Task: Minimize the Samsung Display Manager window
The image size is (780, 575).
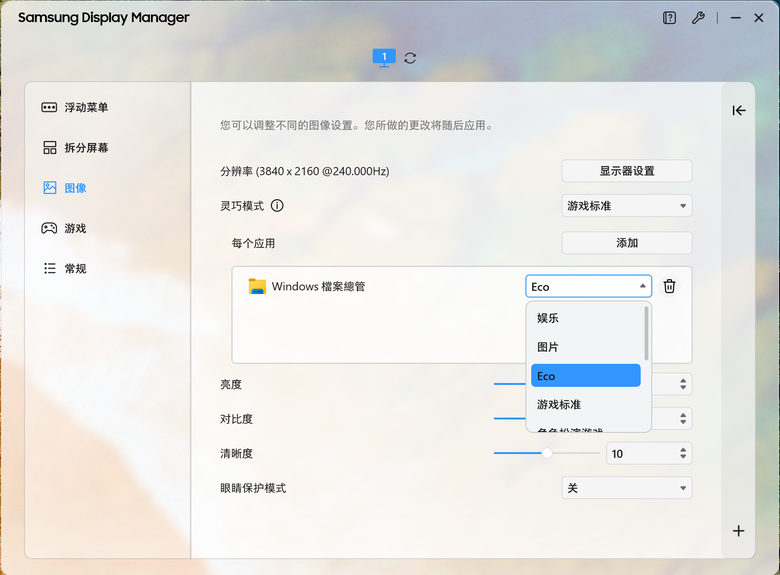Action: click(736, 18)
